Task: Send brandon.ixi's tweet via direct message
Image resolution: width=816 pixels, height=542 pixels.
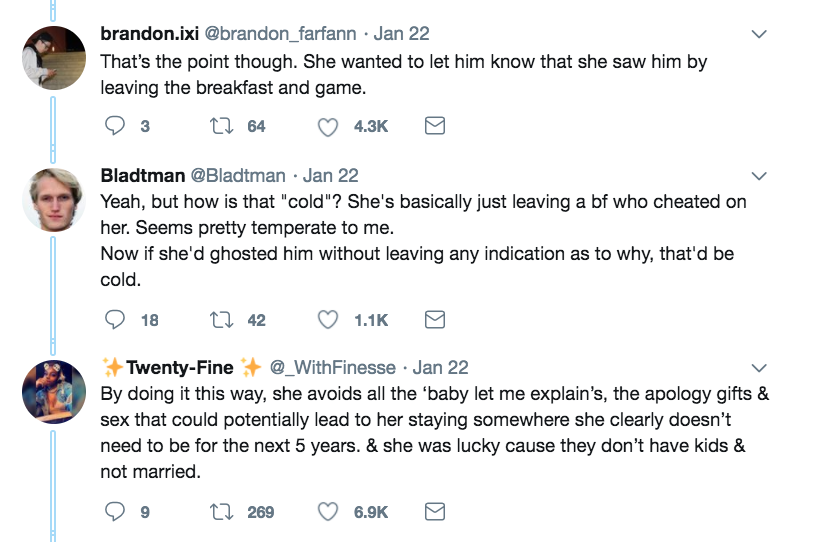Action: tap(435, 127)
